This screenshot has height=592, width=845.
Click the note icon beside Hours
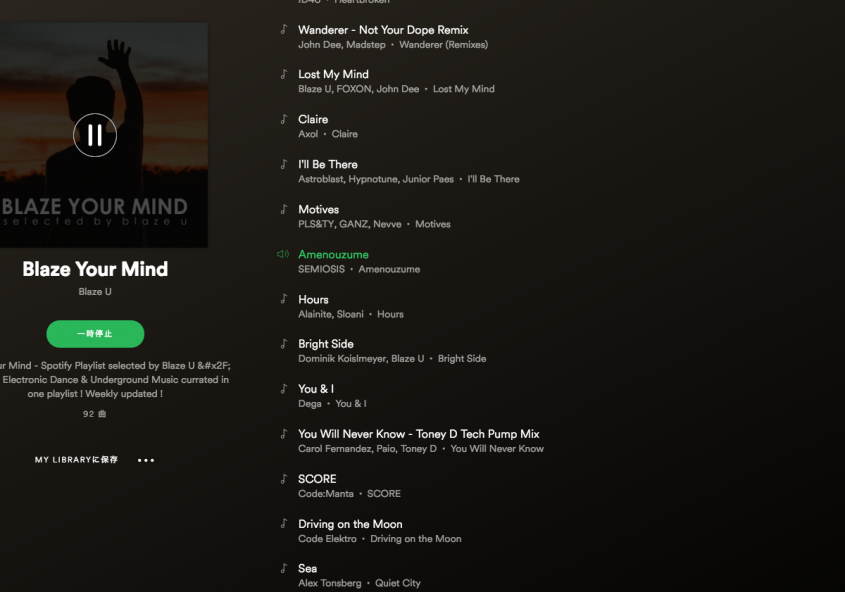click(284, 299)
